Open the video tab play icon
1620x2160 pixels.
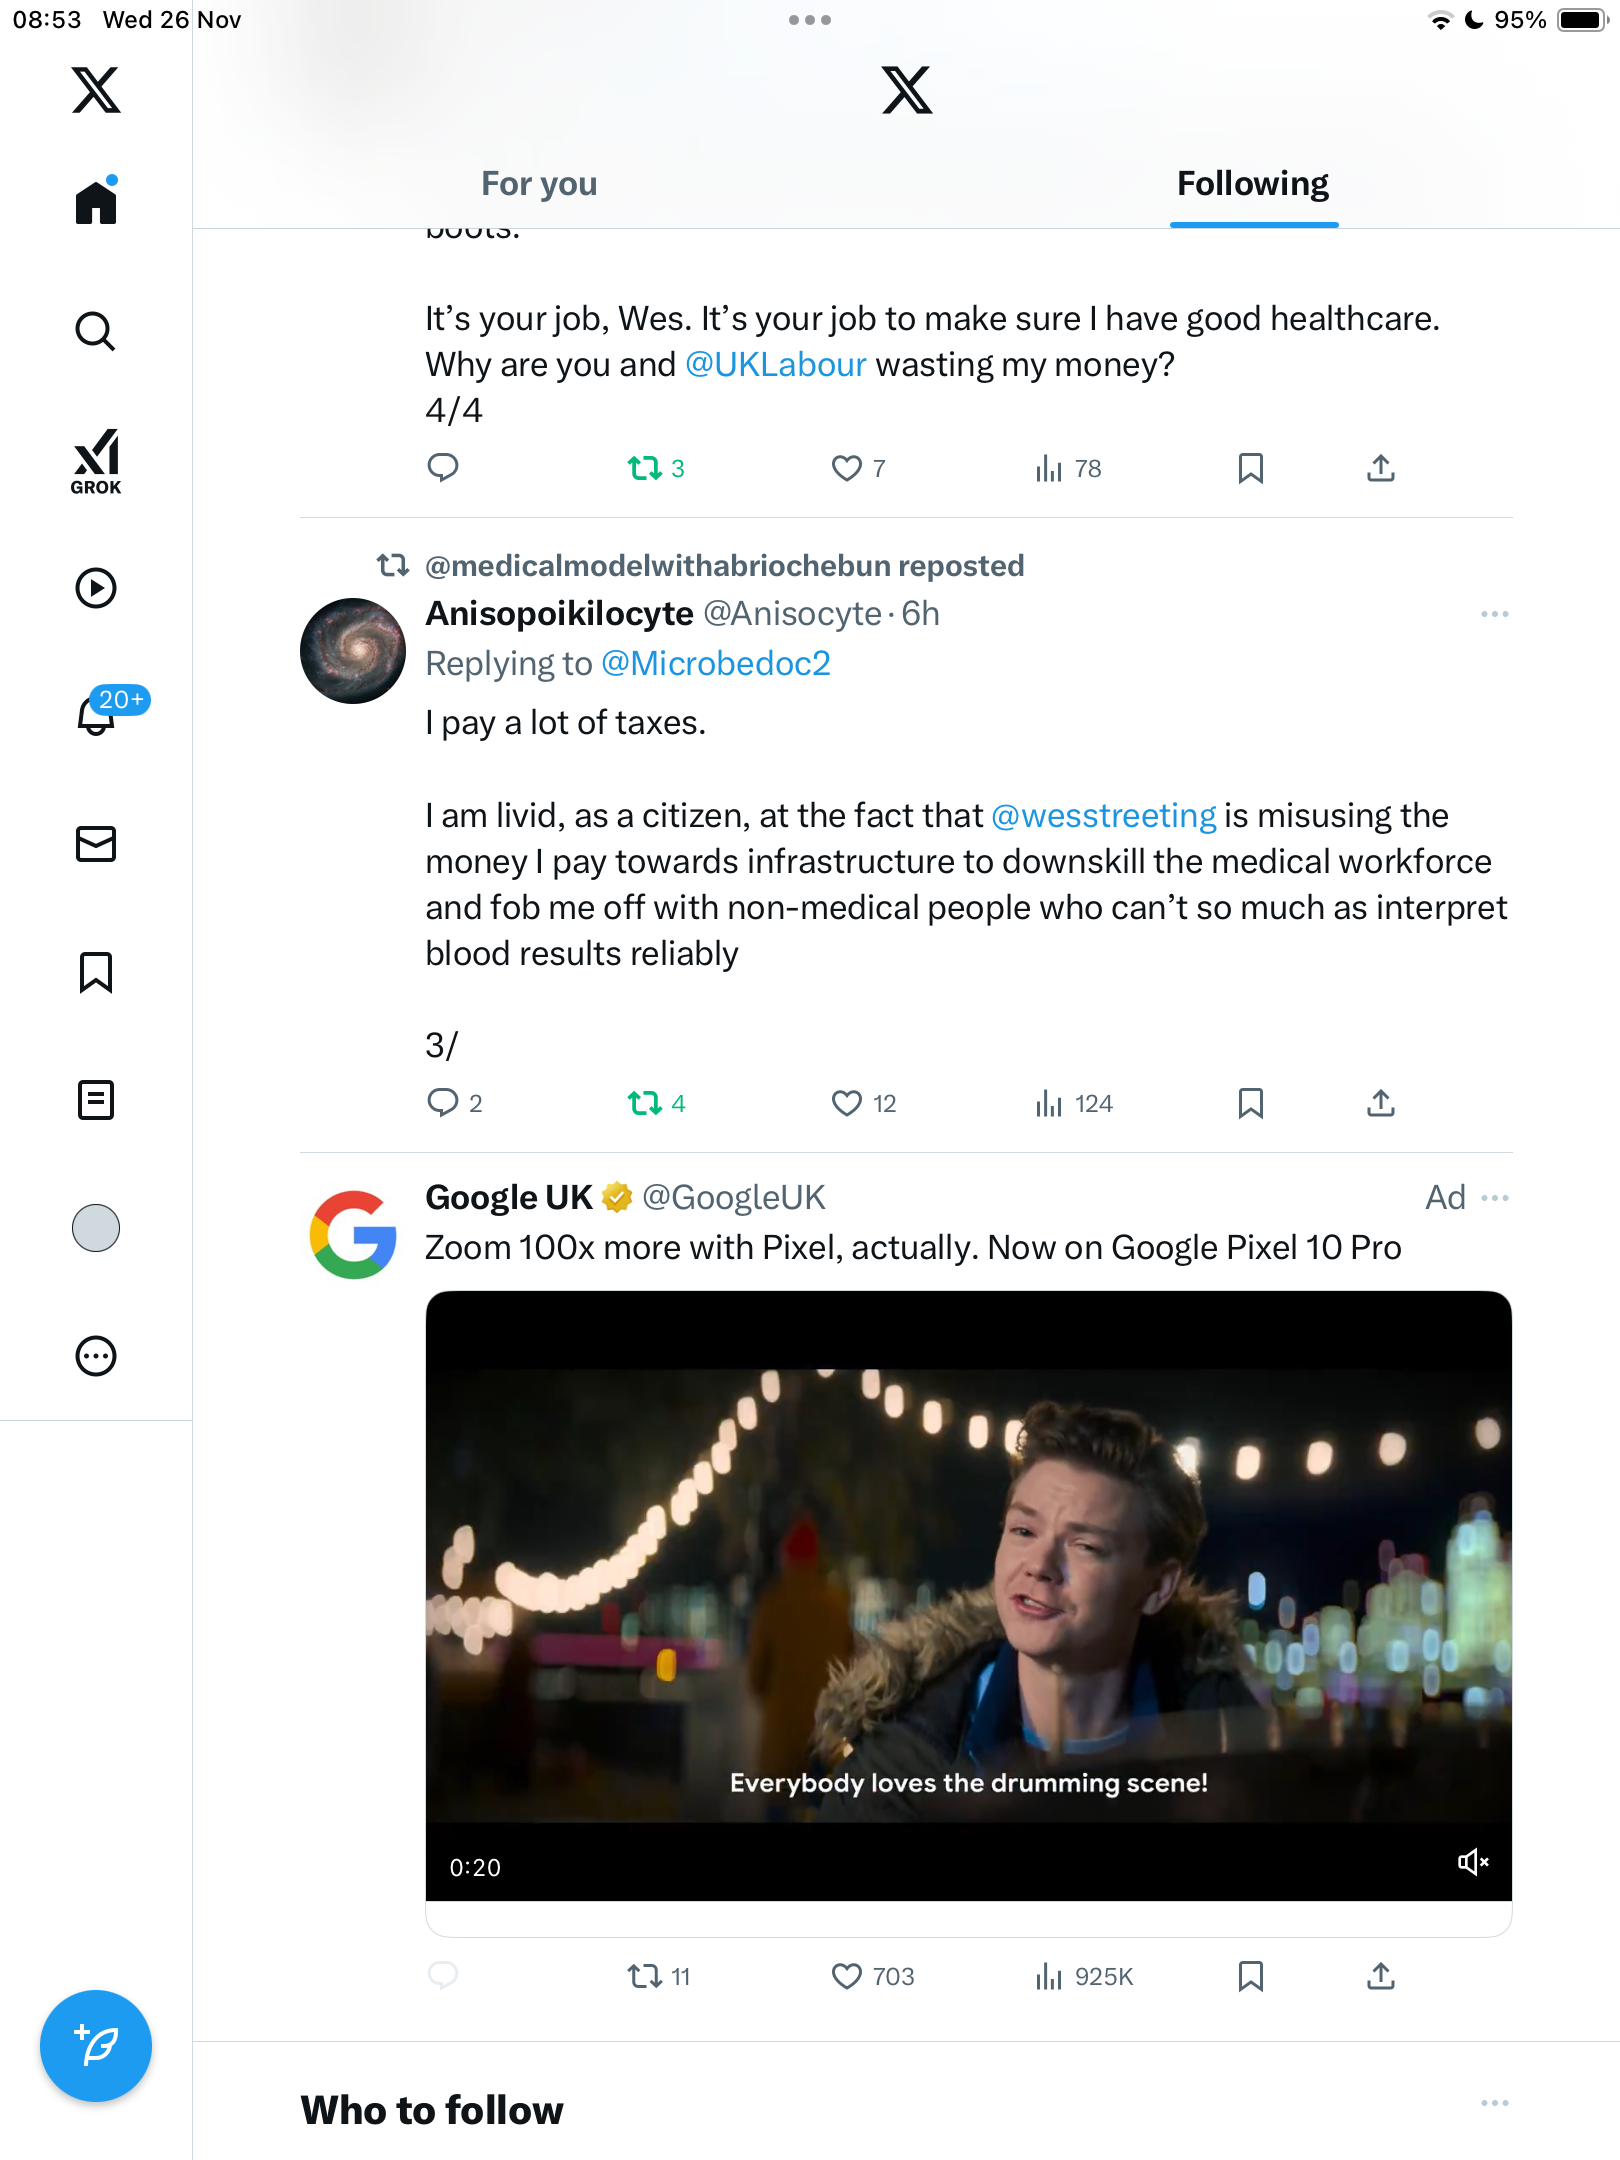(96, 588)
